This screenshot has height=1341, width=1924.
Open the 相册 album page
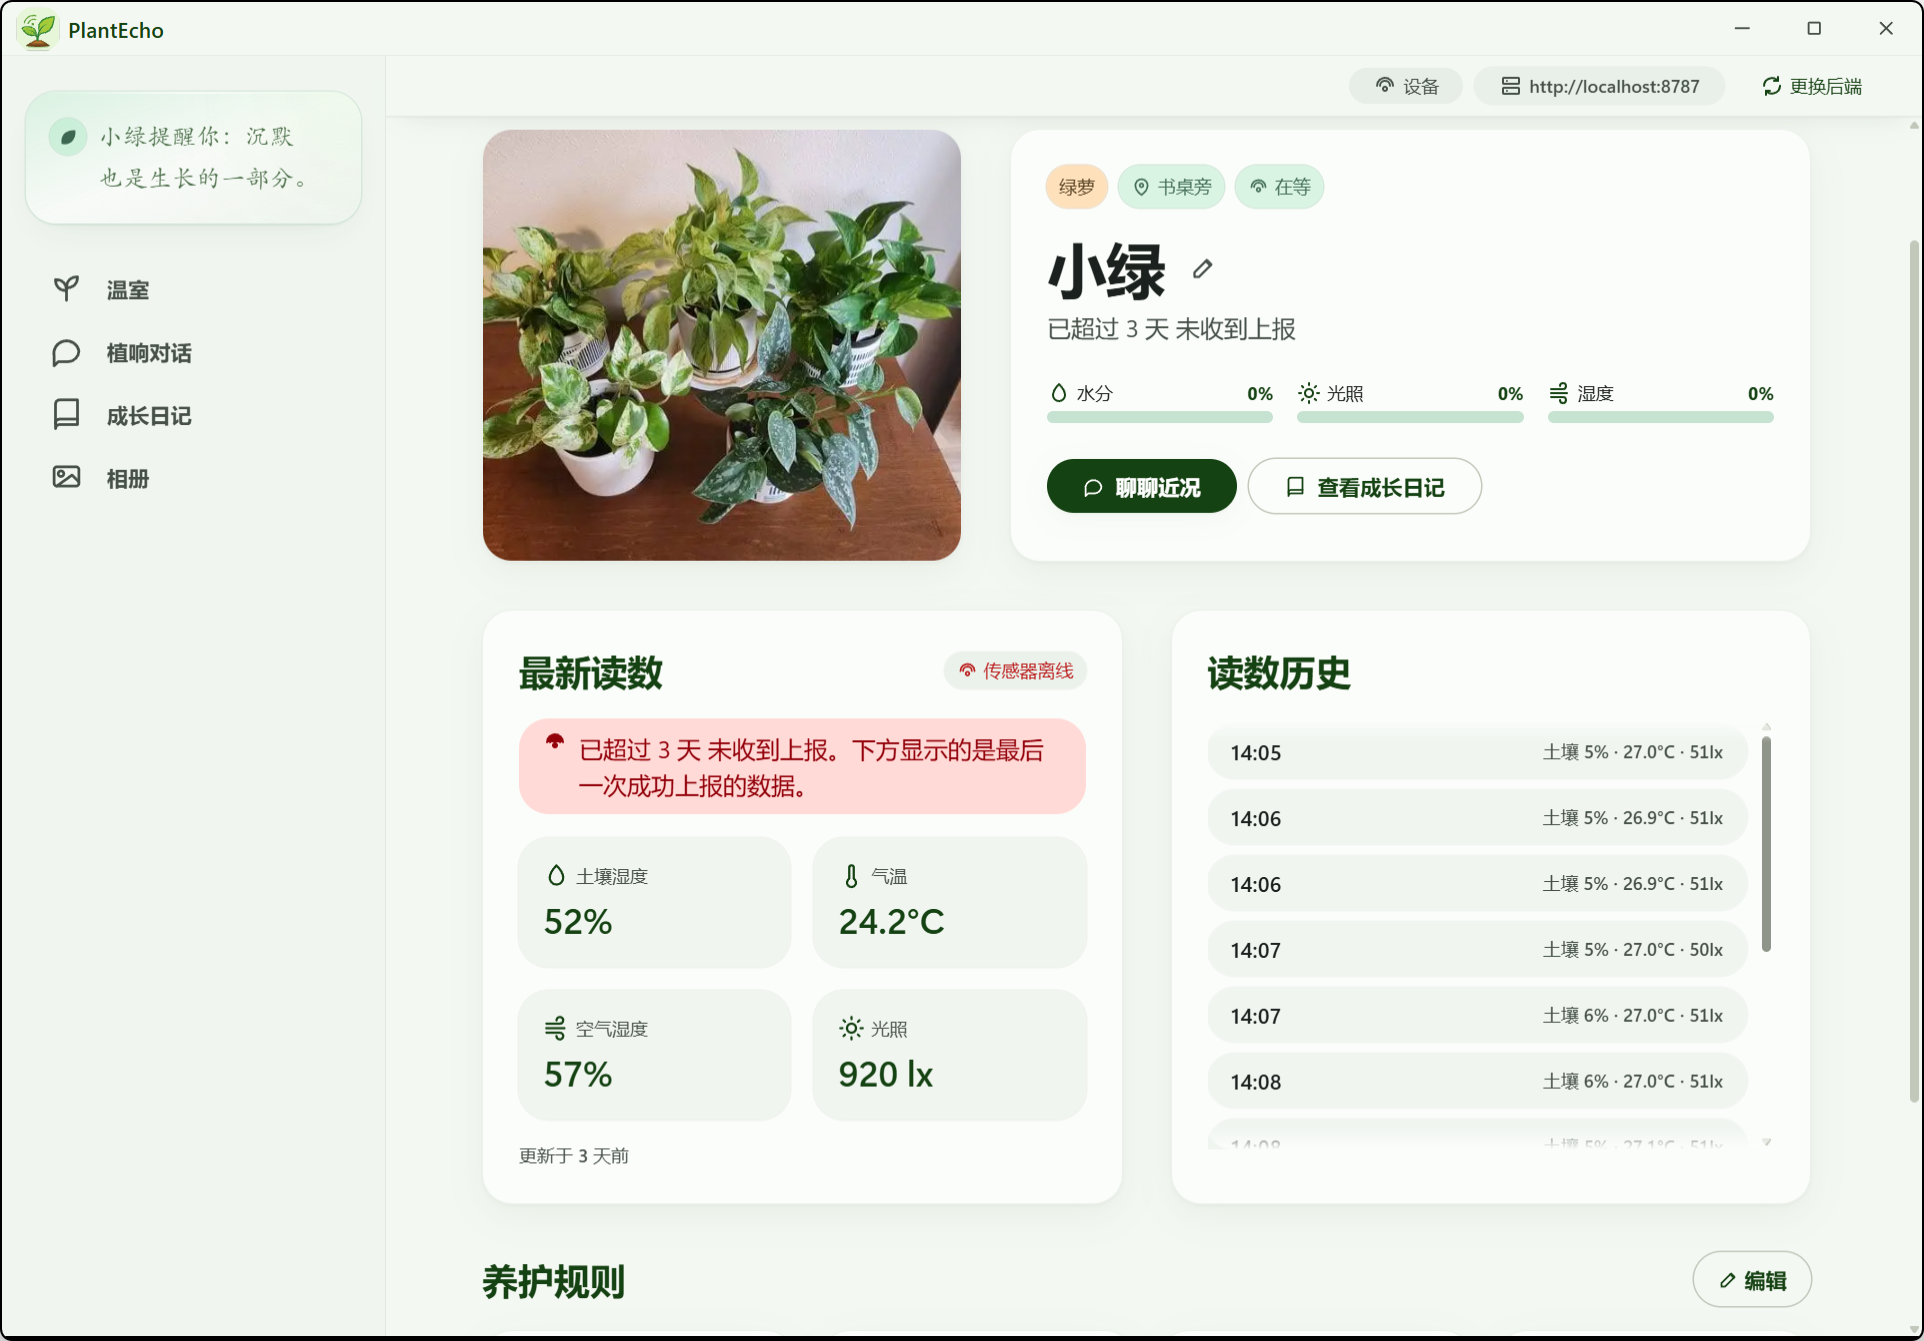point(128,479)
